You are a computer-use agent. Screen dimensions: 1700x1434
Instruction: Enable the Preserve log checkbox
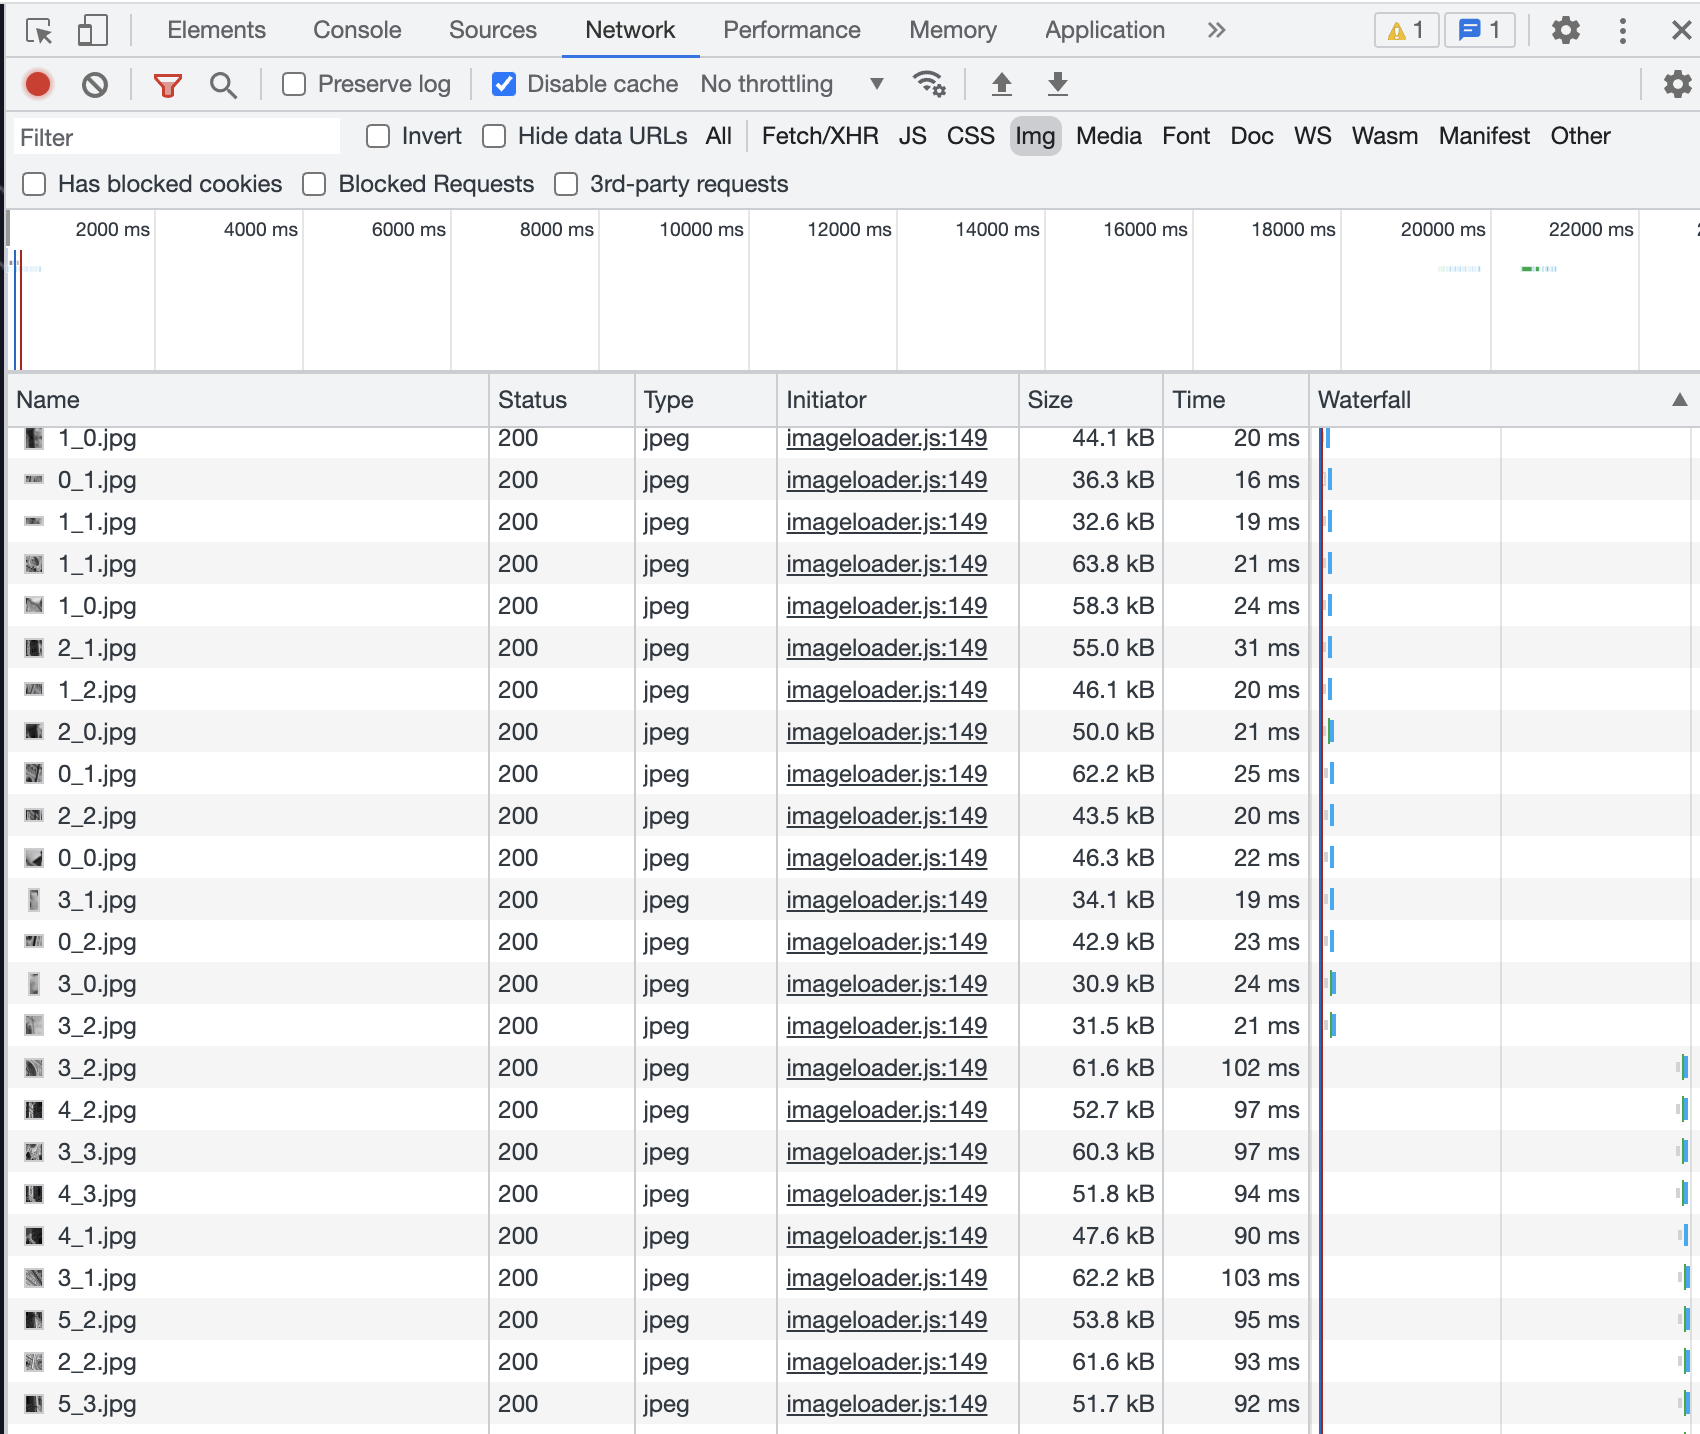(x=293, y=84)
